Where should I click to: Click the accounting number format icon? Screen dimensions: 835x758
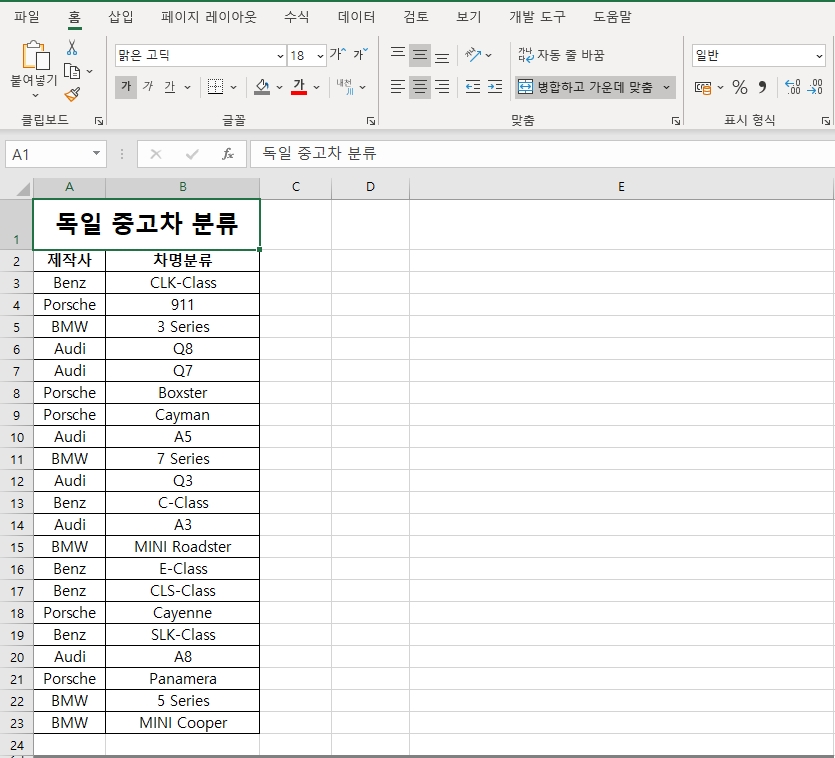[x=703, y=87]
